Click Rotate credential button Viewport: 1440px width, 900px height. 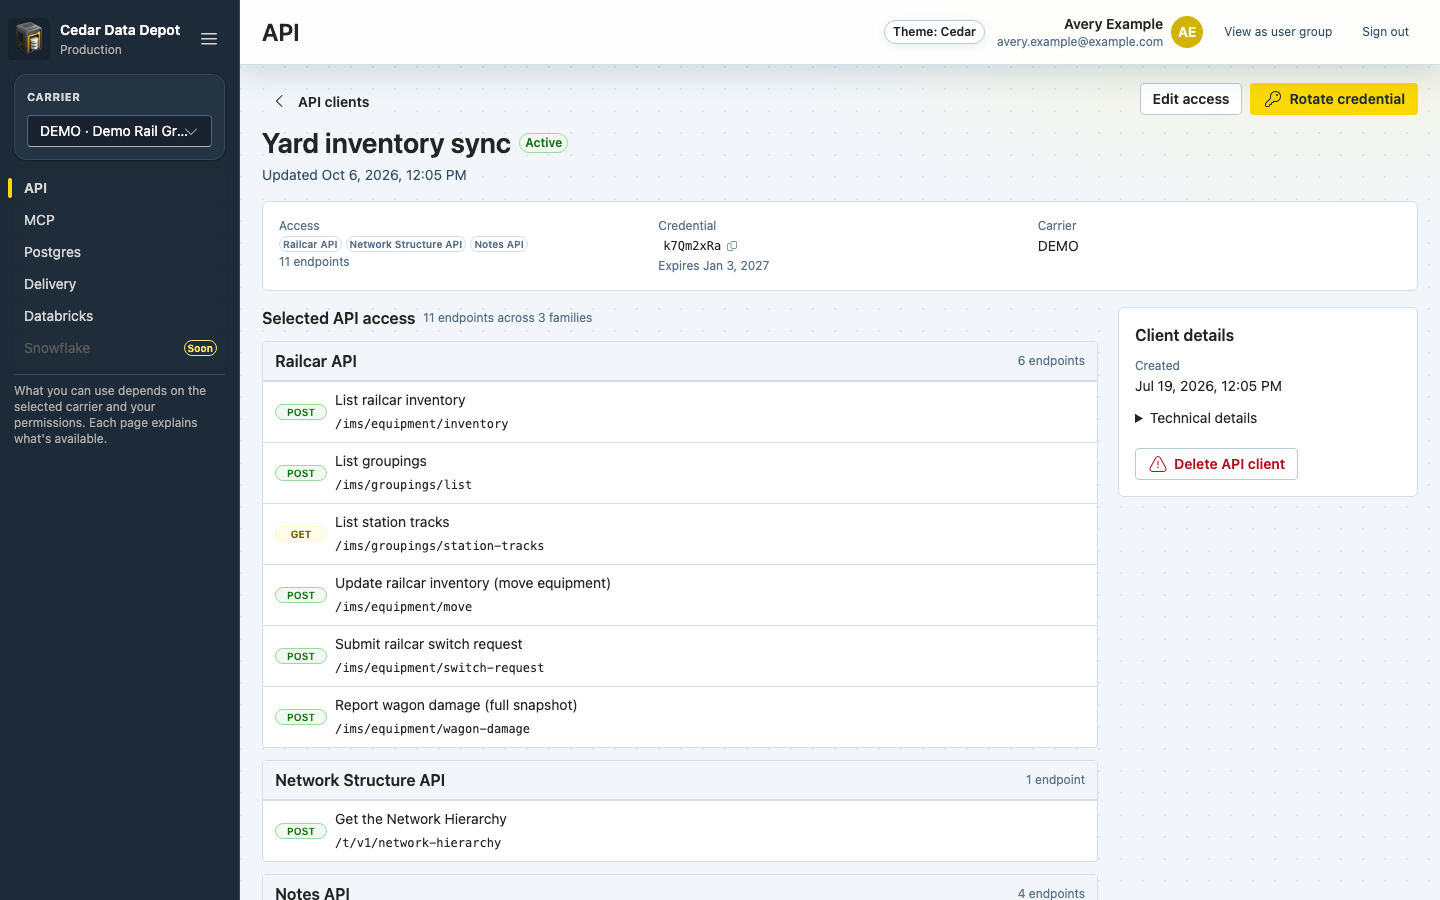[1334, 99]
